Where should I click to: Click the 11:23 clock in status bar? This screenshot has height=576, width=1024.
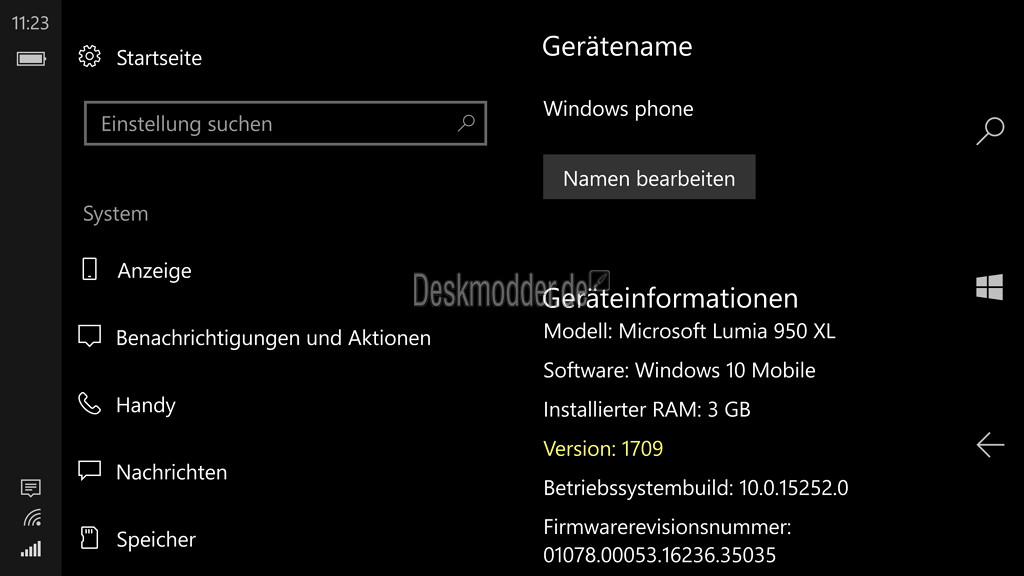[x=30, y=24]
